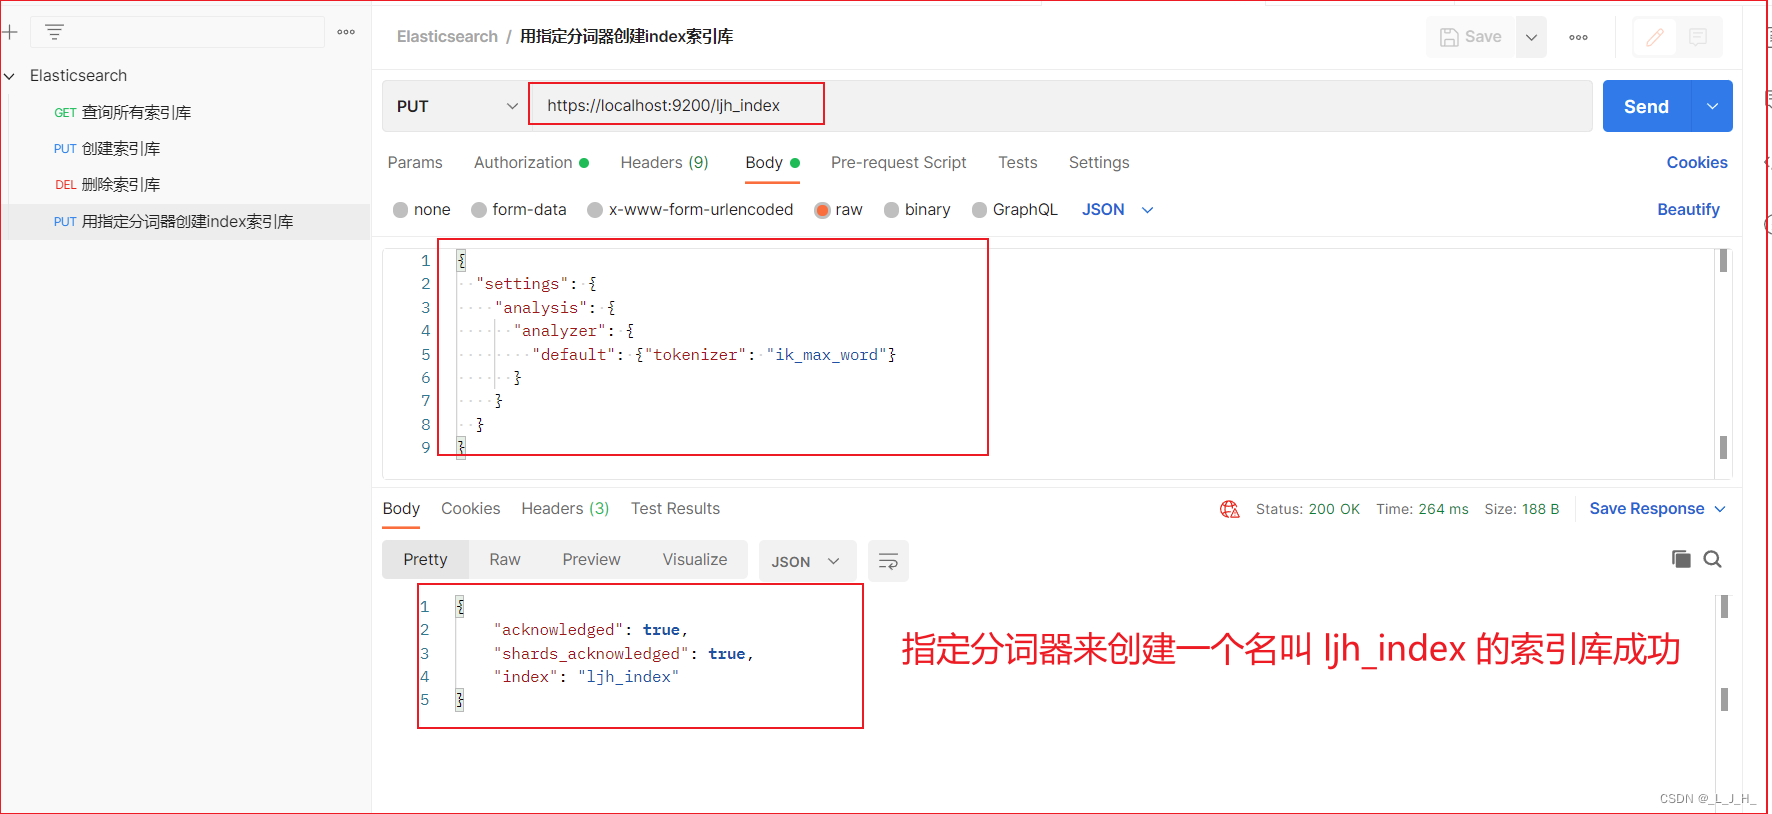This screenshot has height=814, width=1772.
Task: Click the sidebar search input field
Action: coord(178,32)
